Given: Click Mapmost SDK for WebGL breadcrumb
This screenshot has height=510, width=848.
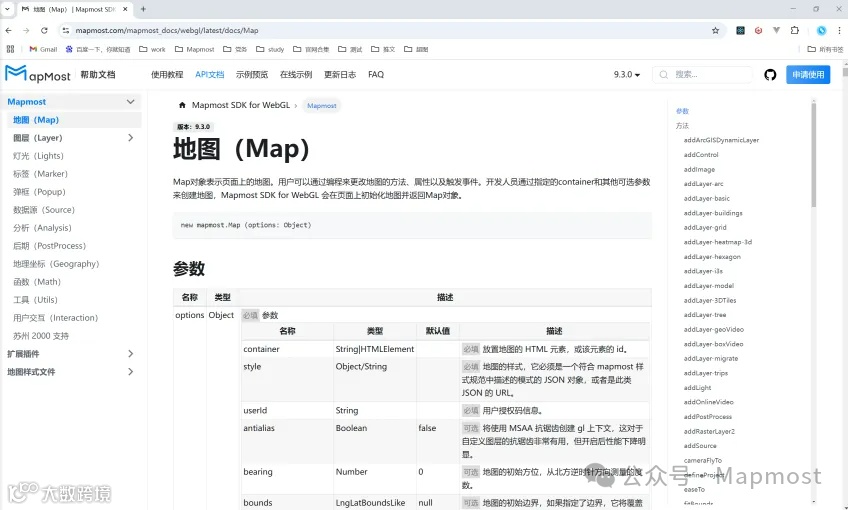Looking at the screenshot, I should (x=241, y=105).
